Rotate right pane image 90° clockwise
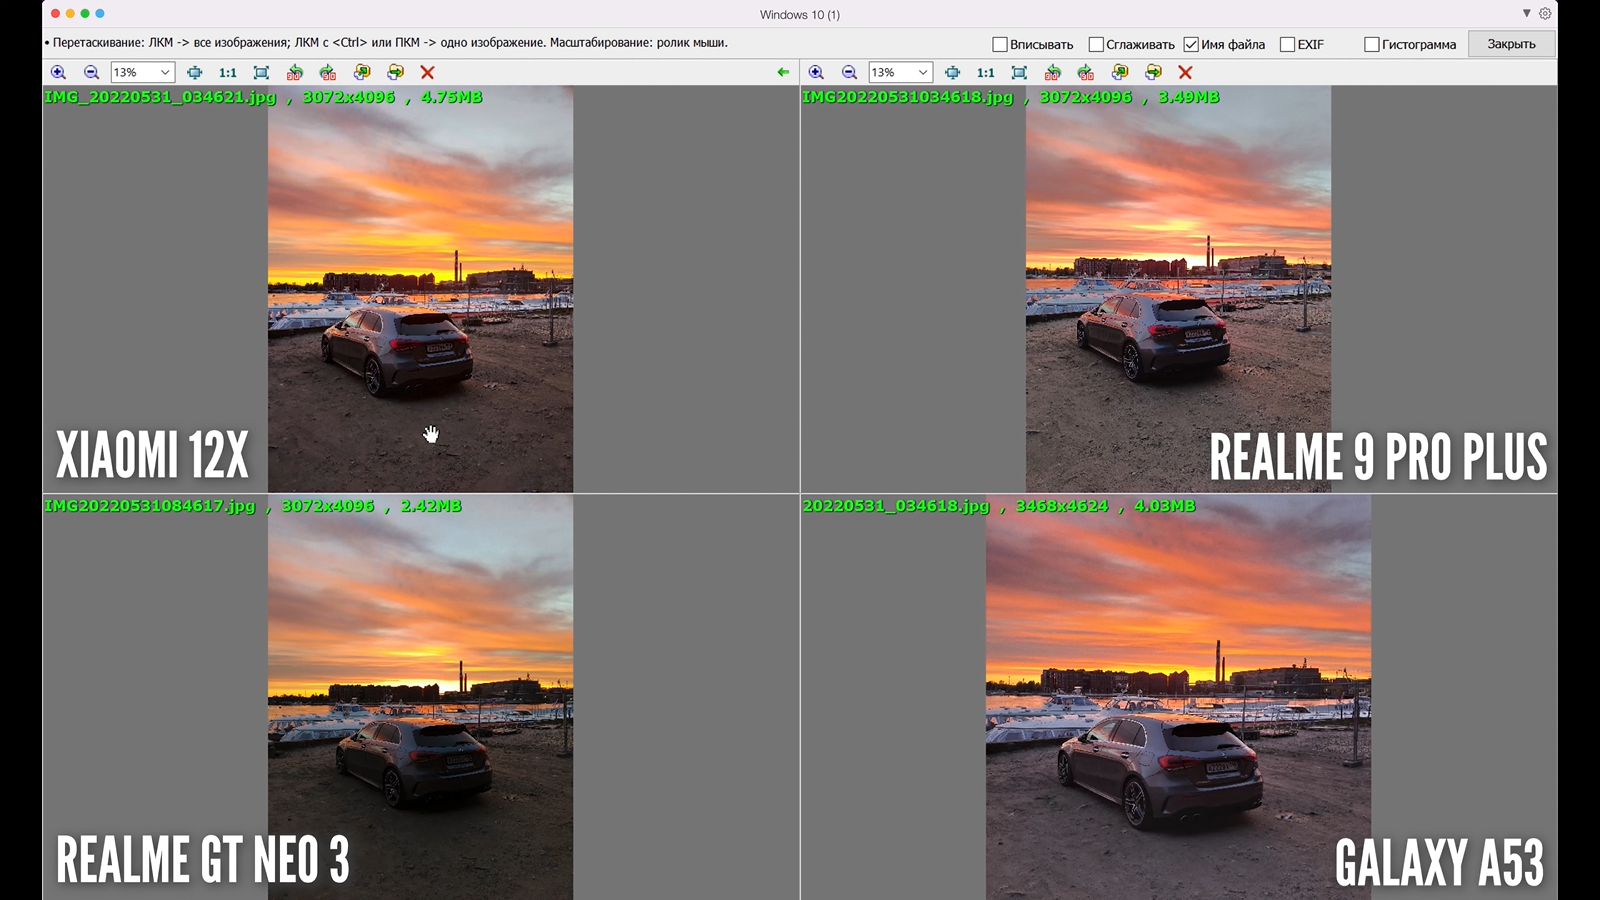Image resolution: width=1600 pixels, height=900 pixels. [x=1086, y=72]
